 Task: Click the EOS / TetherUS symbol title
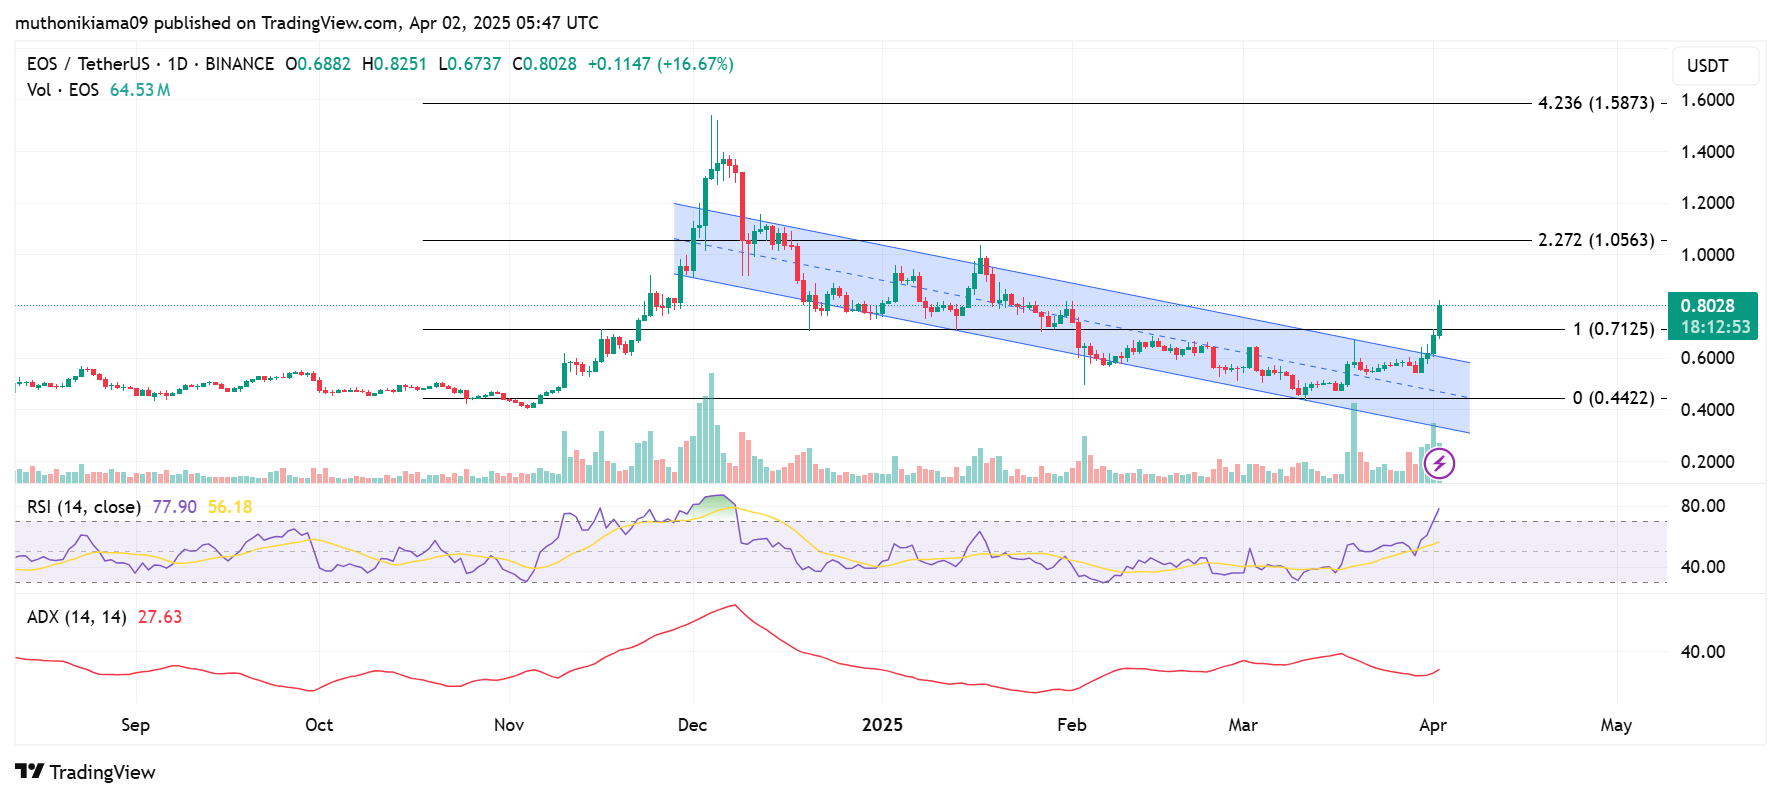(x=86, y=64)
